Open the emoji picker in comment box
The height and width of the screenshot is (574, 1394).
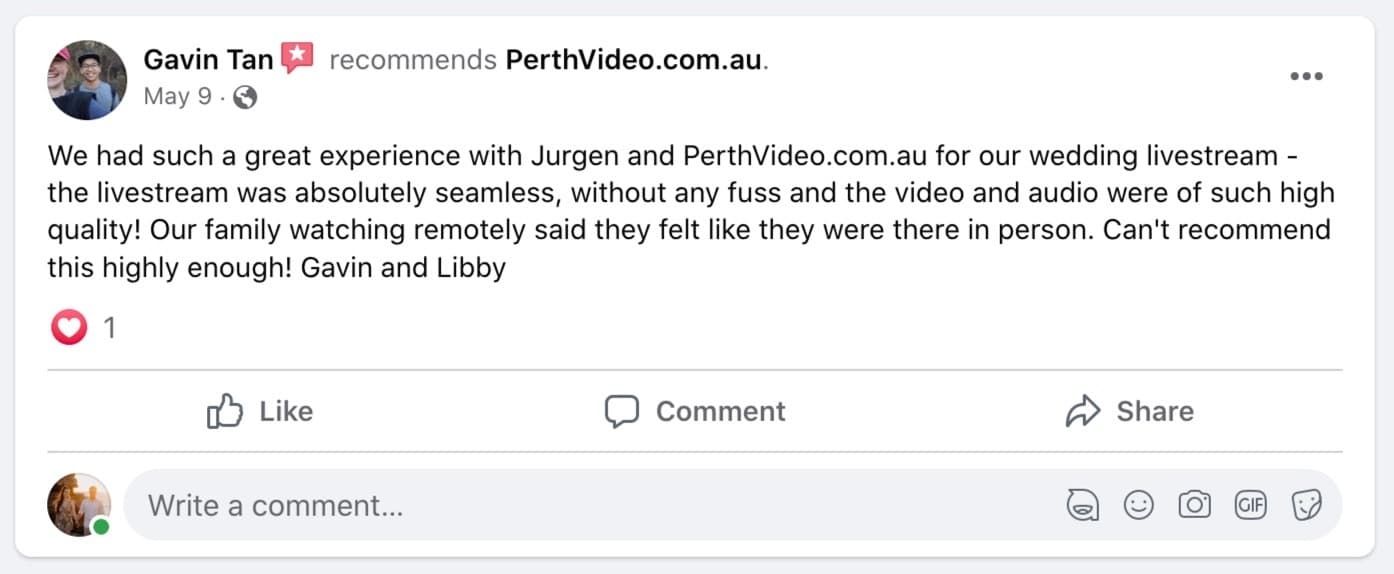click(1138, 506)
